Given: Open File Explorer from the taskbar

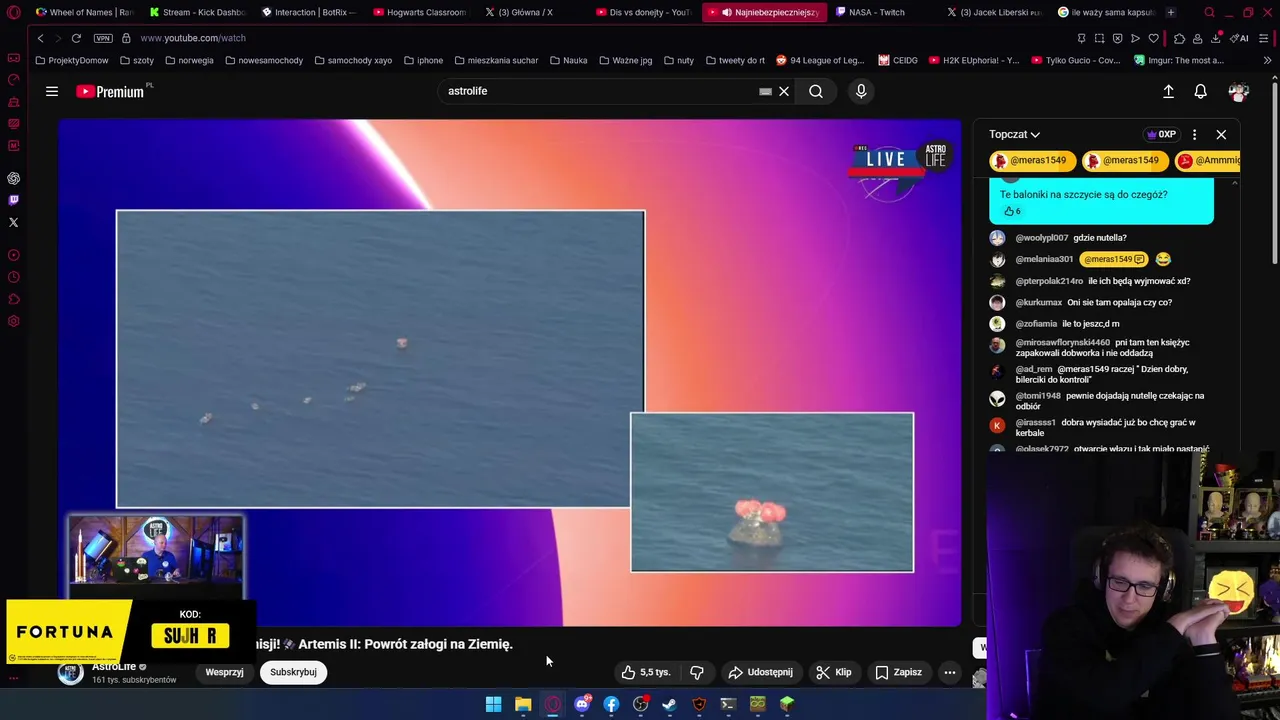Looking at the screenshot, I should 523,704.
